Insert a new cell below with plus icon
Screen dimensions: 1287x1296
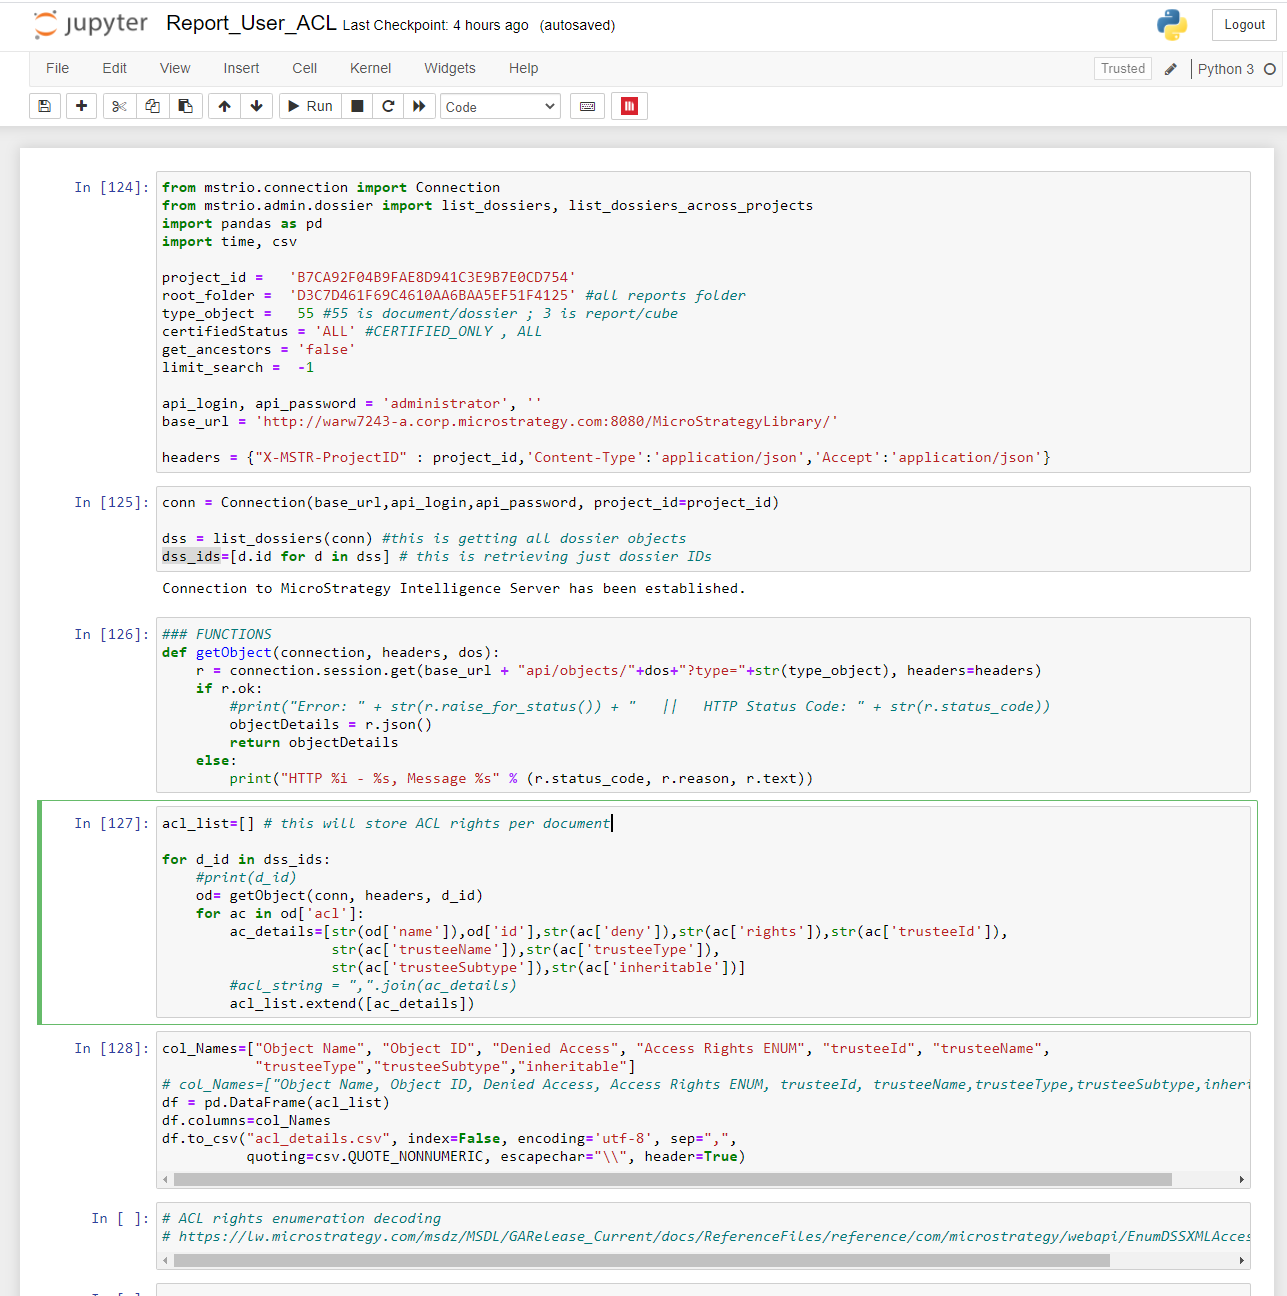[x=81, y=105]
